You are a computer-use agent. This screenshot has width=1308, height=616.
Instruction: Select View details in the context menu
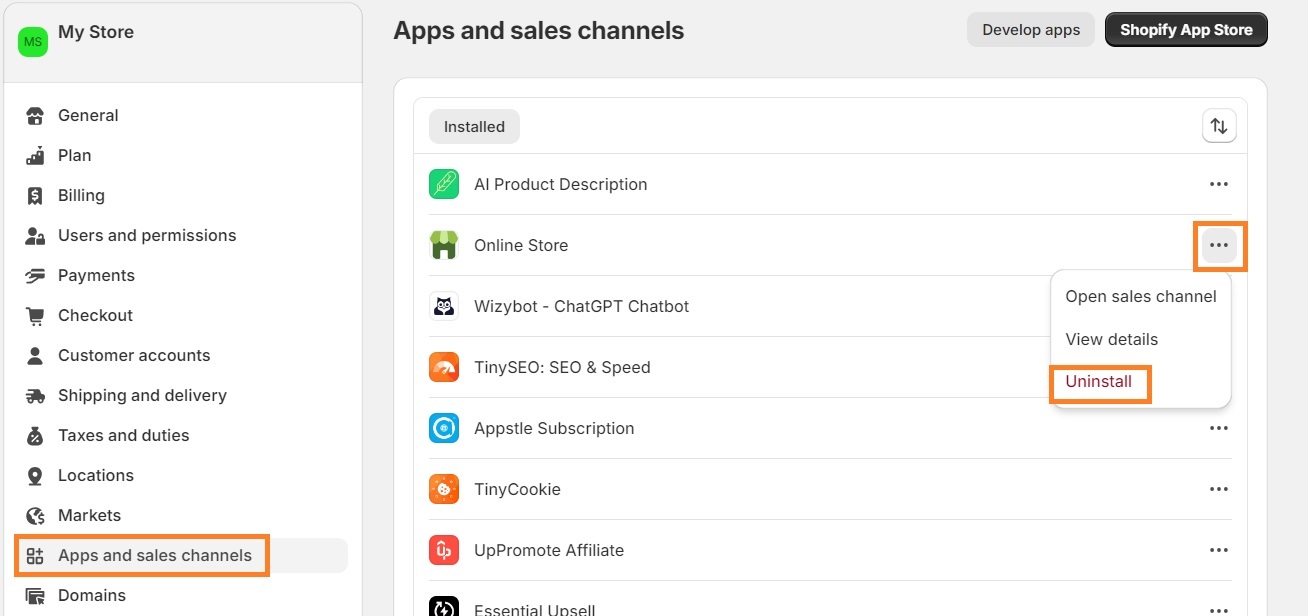click(x=1111, y=339)
